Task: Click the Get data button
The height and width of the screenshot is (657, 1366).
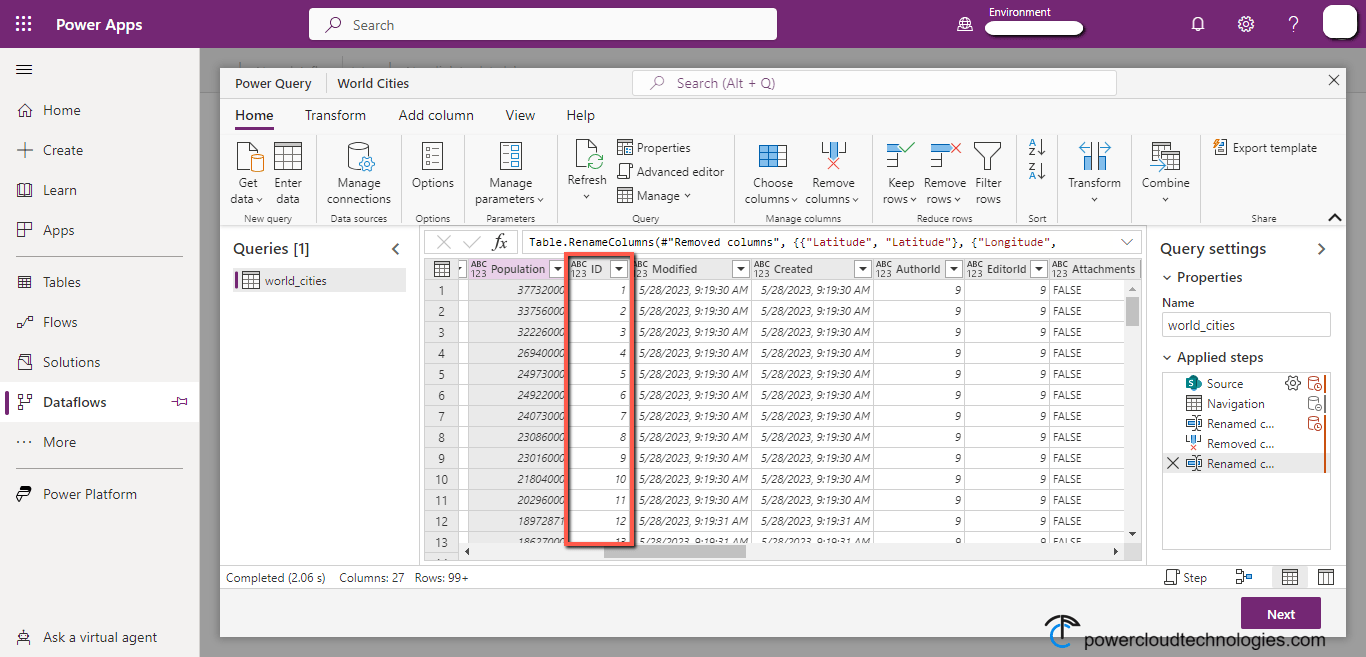Action: pyautogui.click(x=249, y=173)
